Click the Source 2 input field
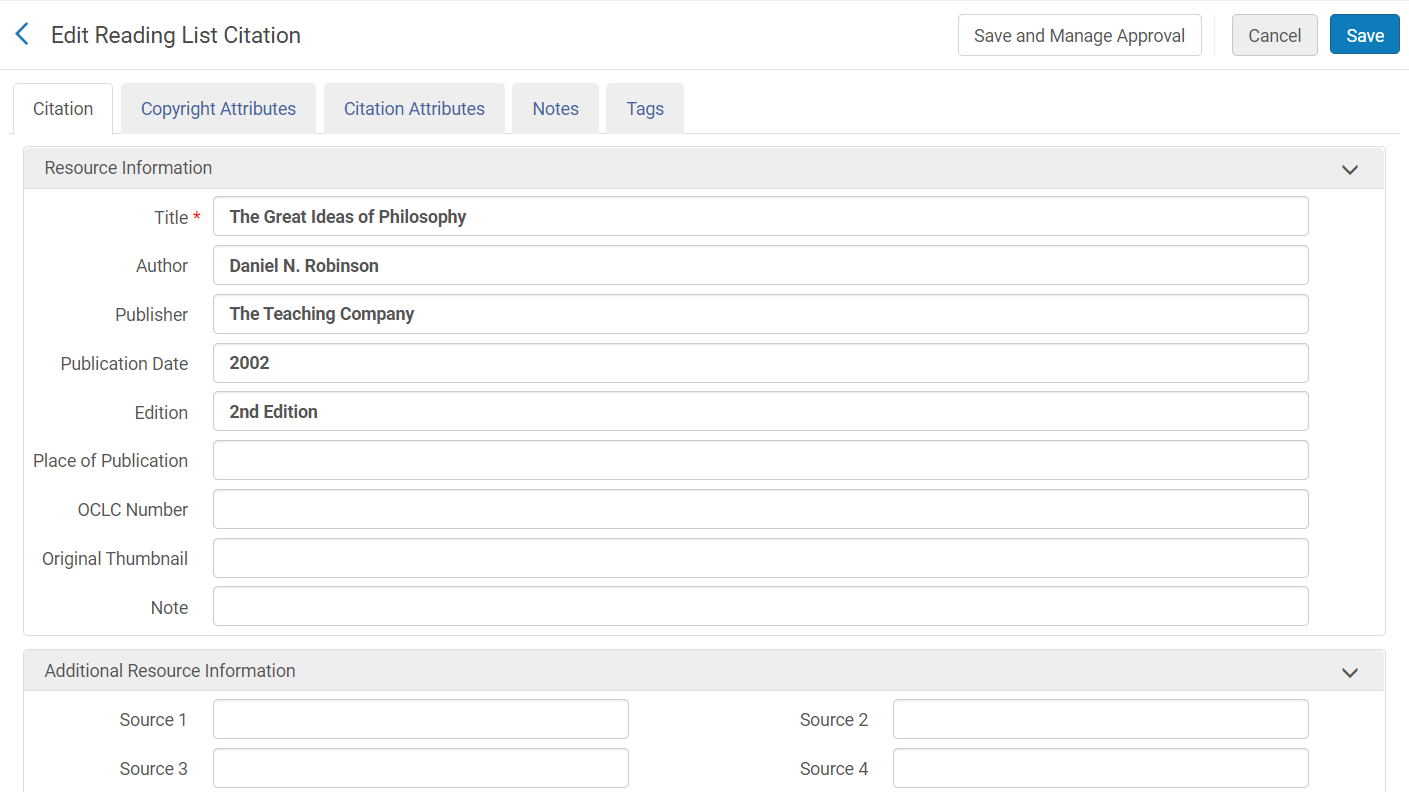1409x792 pixels. (1100, 720)
